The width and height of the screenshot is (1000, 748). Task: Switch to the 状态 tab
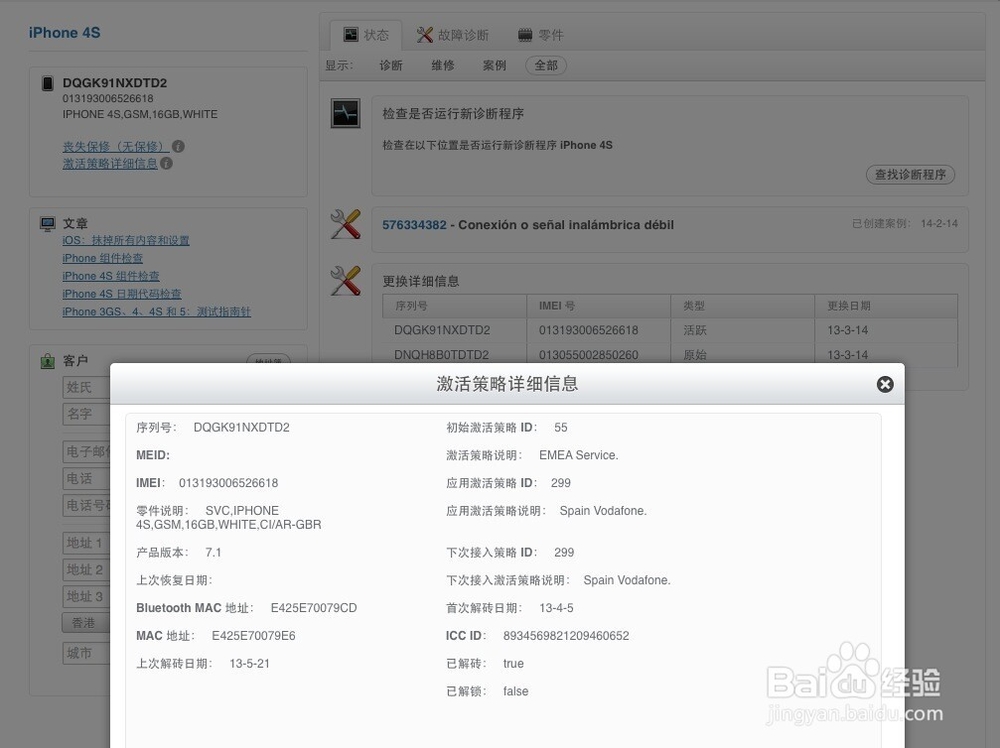(x=366, y=35)
